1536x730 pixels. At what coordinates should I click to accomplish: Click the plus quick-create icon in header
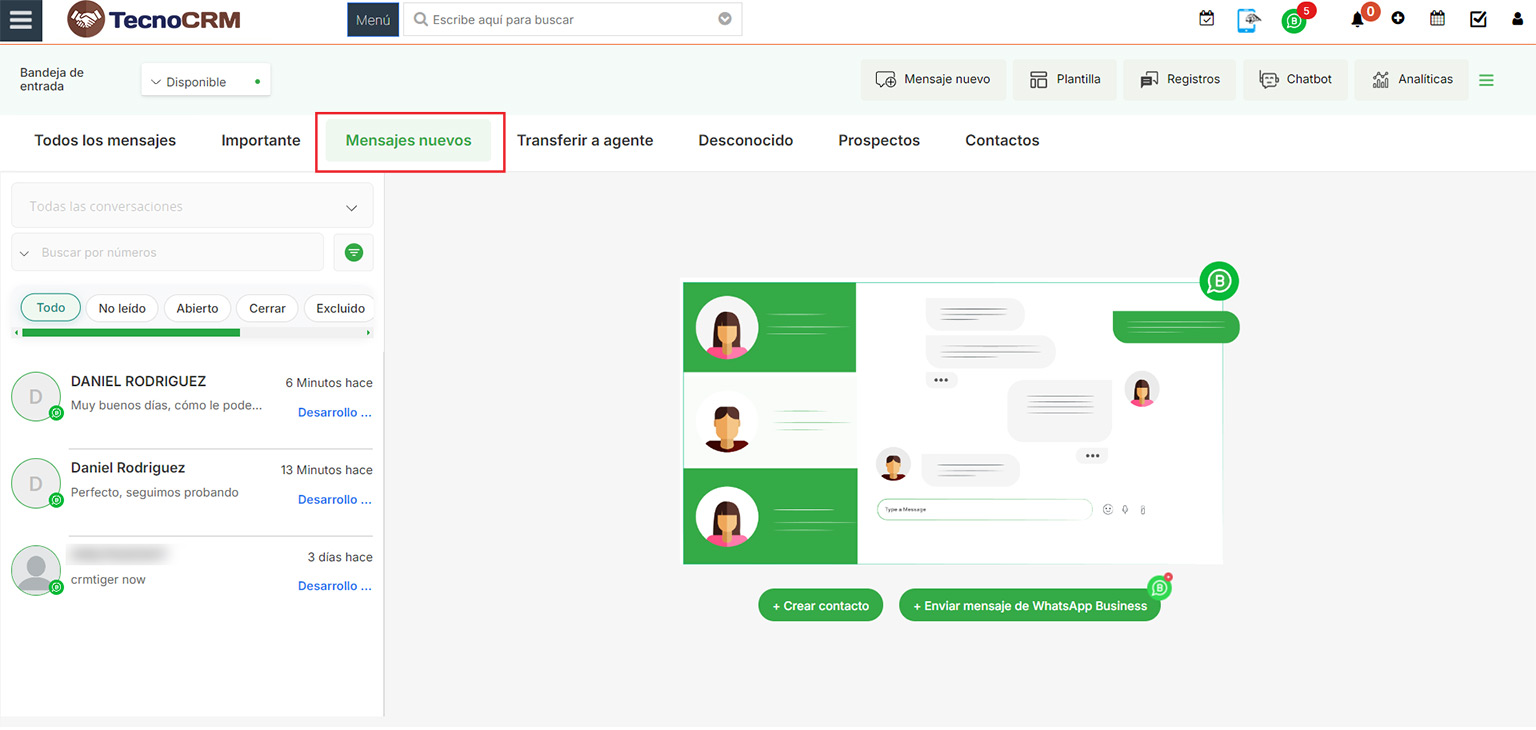coord(1398,19)
